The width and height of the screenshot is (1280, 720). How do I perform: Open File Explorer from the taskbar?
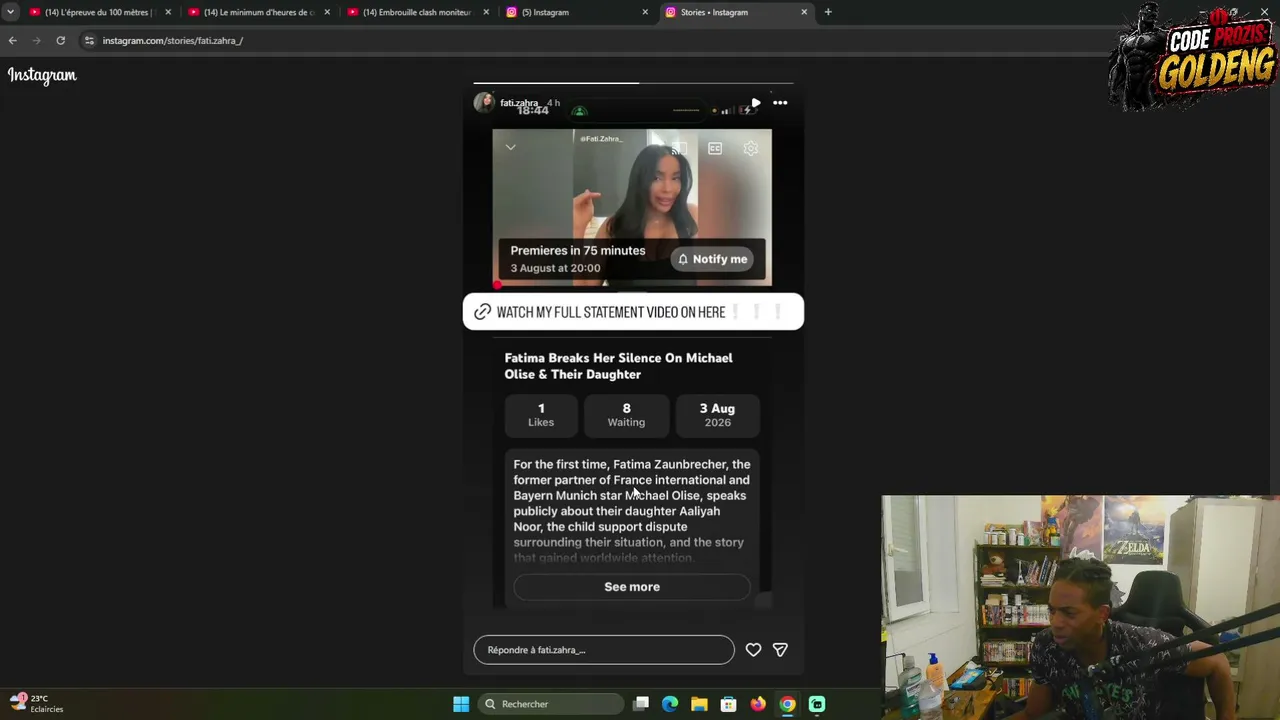pyautogui.click(x=699, y=704)
